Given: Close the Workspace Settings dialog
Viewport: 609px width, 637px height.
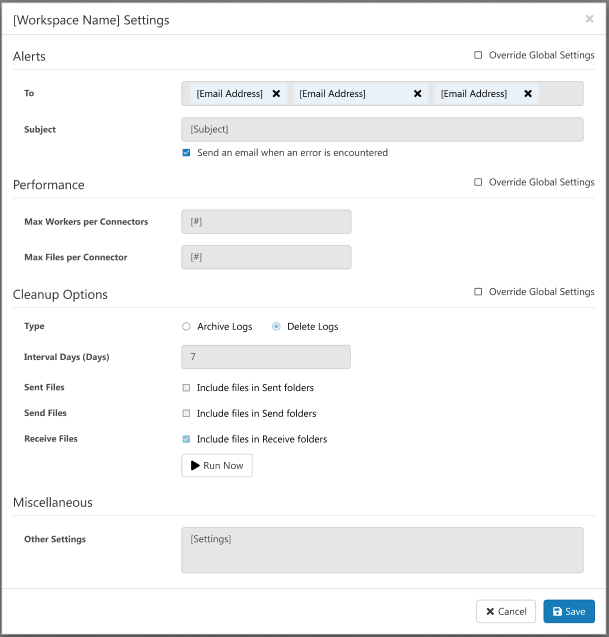Looking at the screenshot, I should point(589,19).
